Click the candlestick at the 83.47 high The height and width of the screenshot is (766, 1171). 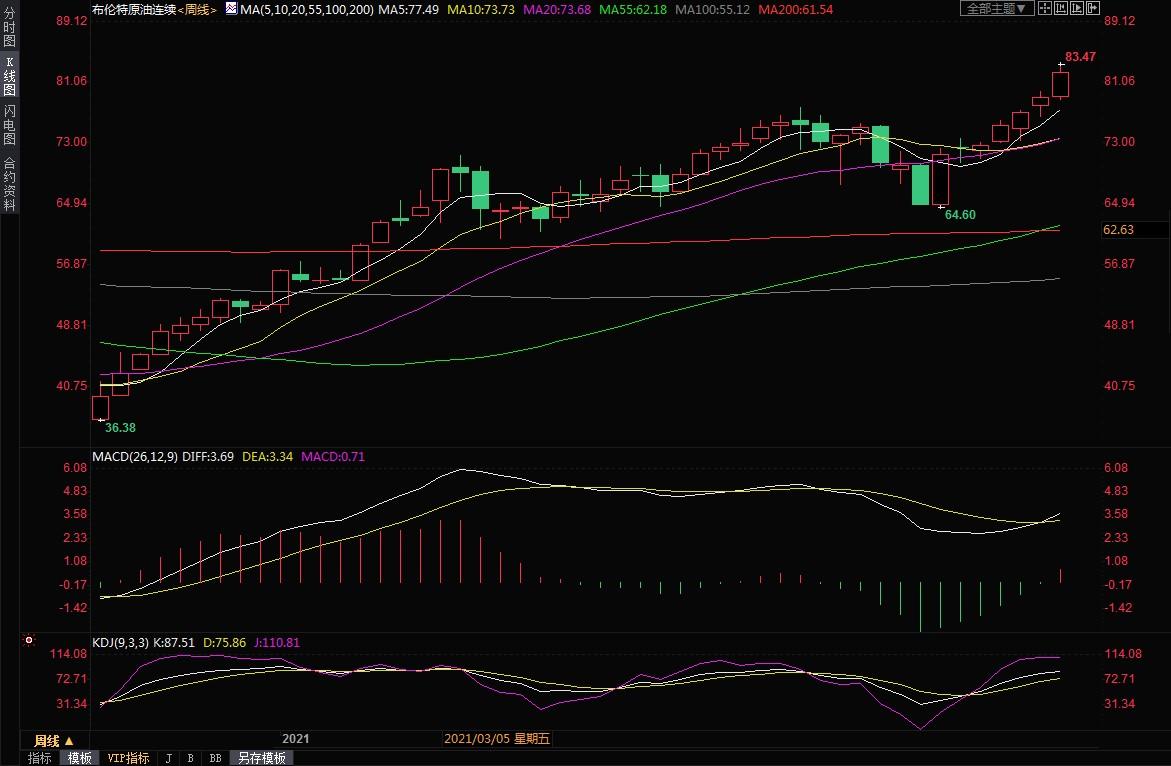1061,84
